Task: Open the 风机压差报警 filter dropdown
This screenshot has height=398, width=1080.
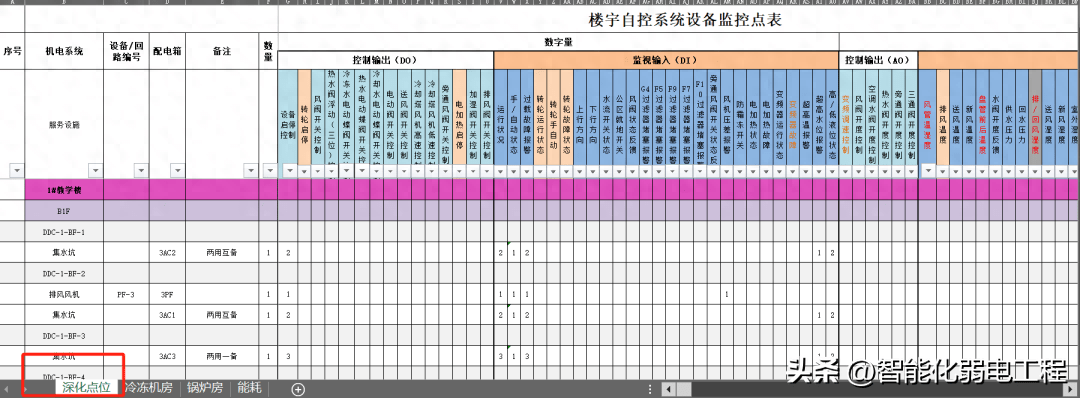Action: [x=727, y=171]
